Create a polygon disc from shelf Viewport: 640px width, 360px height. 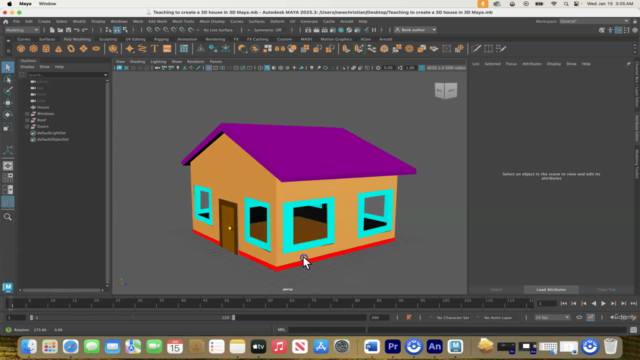pos(96,49)
